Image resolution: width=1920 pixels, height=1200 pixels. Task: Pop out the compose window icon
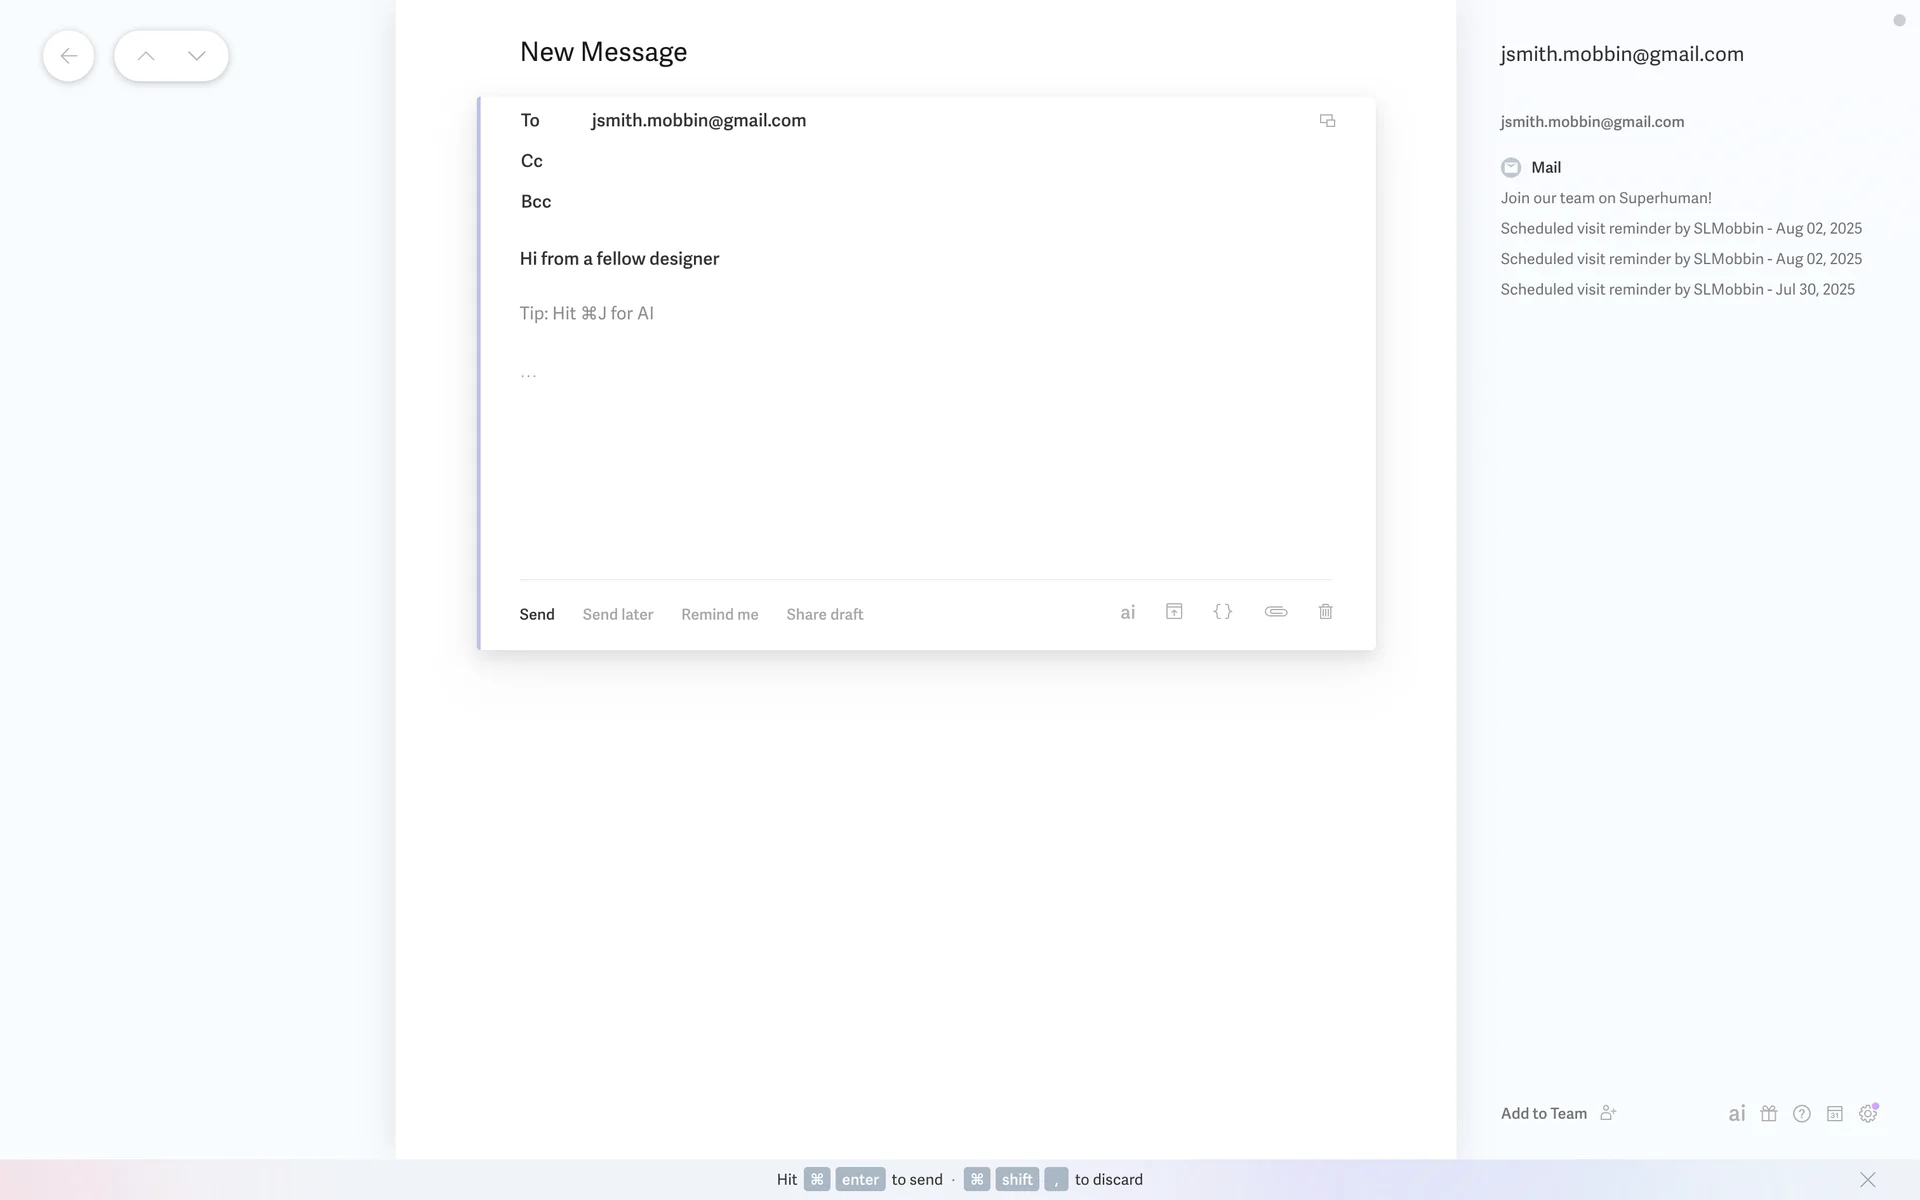point(1327,121)
